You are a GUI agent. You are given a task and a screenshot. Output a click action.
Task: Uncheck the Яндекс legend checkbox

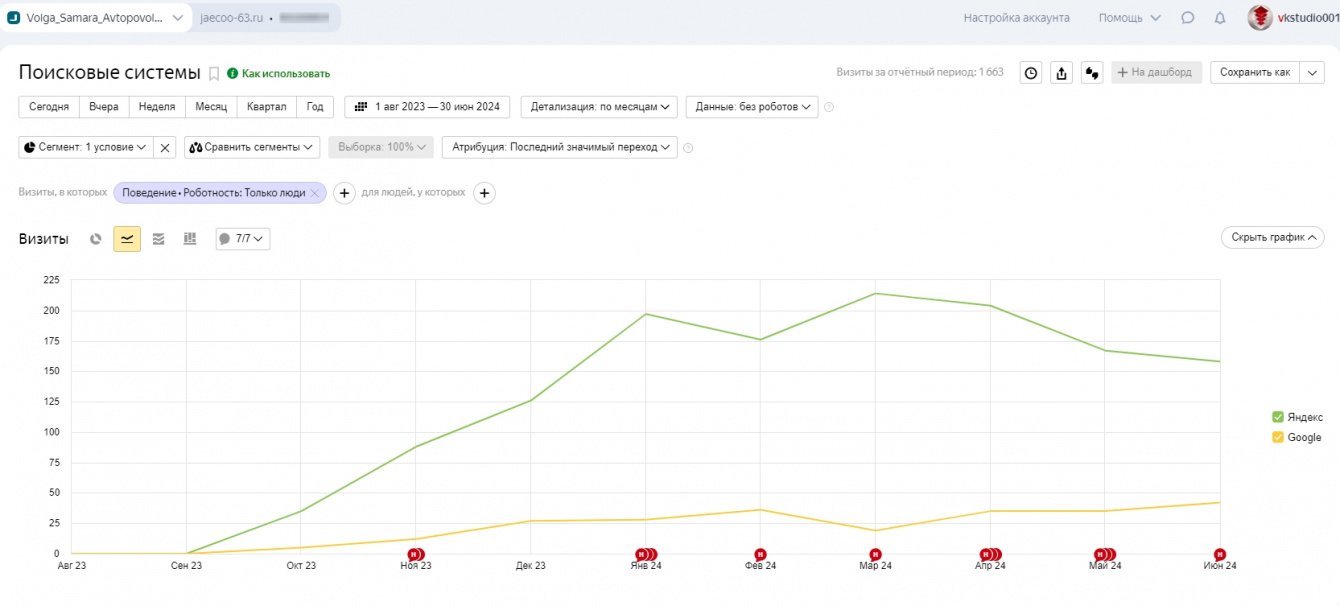click(x=1277, y=417)
